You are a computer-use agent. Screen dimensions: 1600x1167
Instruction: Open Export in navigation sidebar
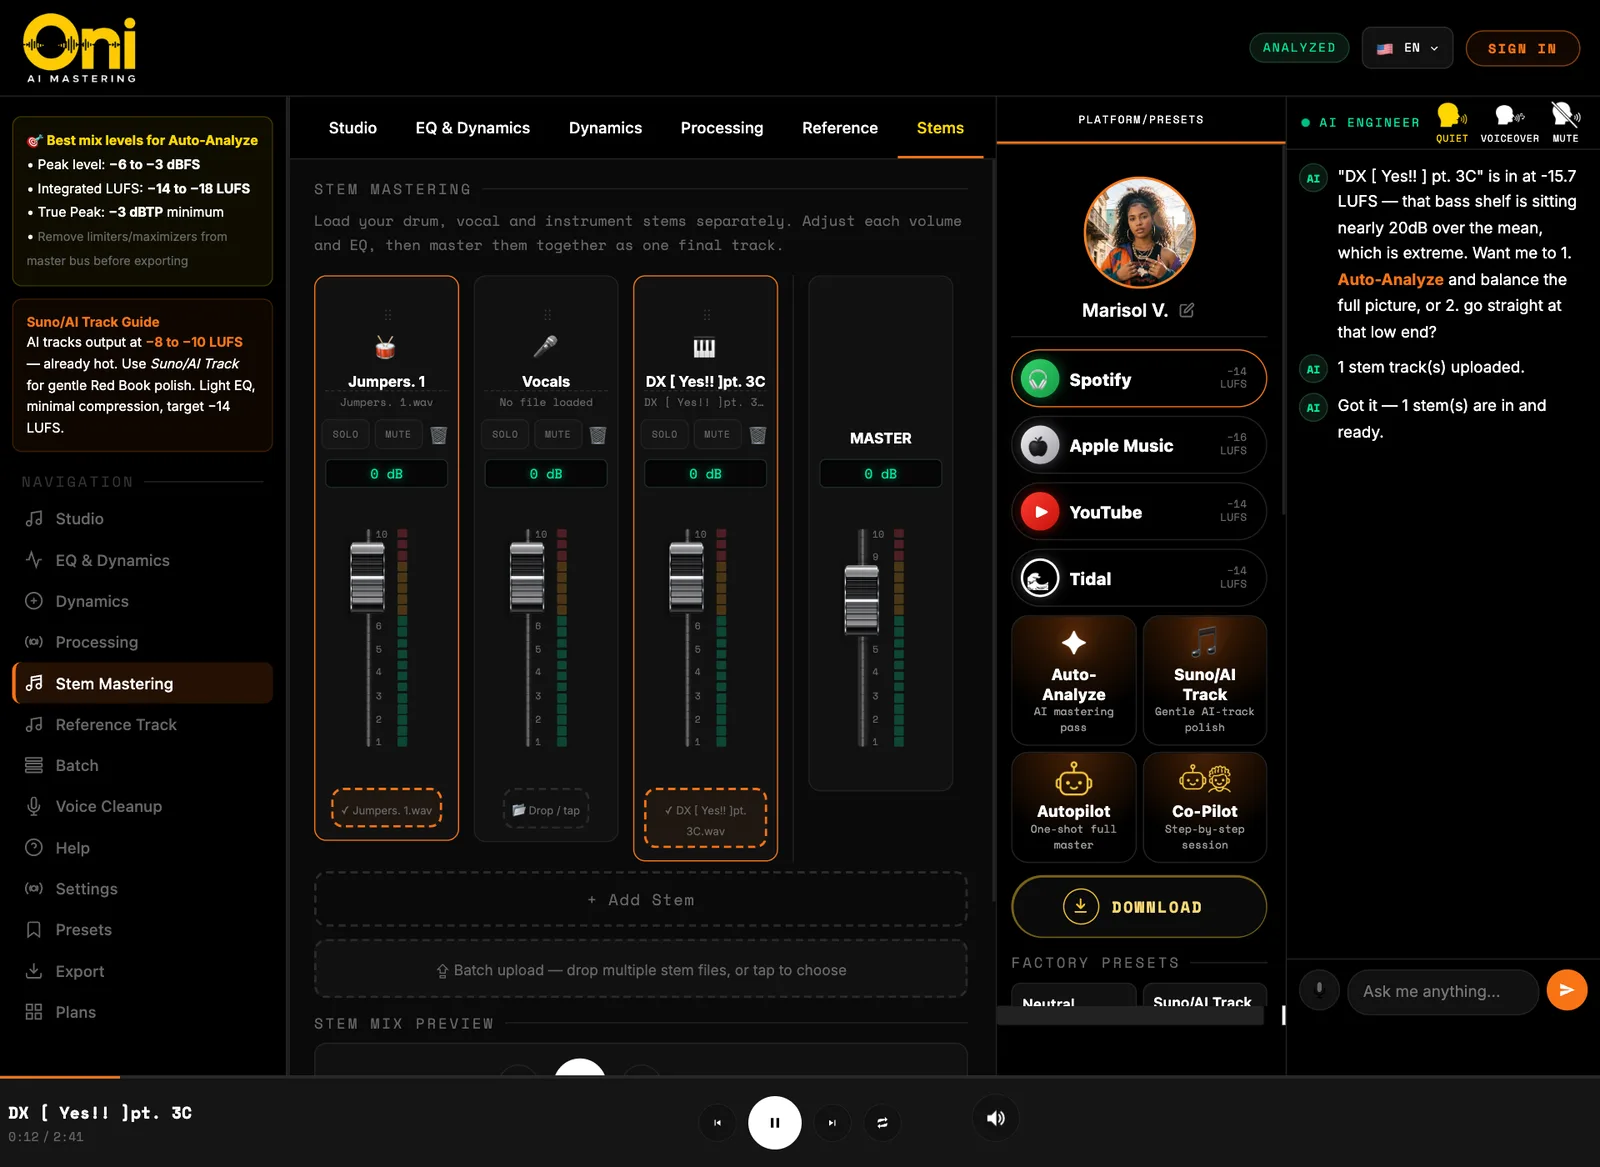[142, 971]
